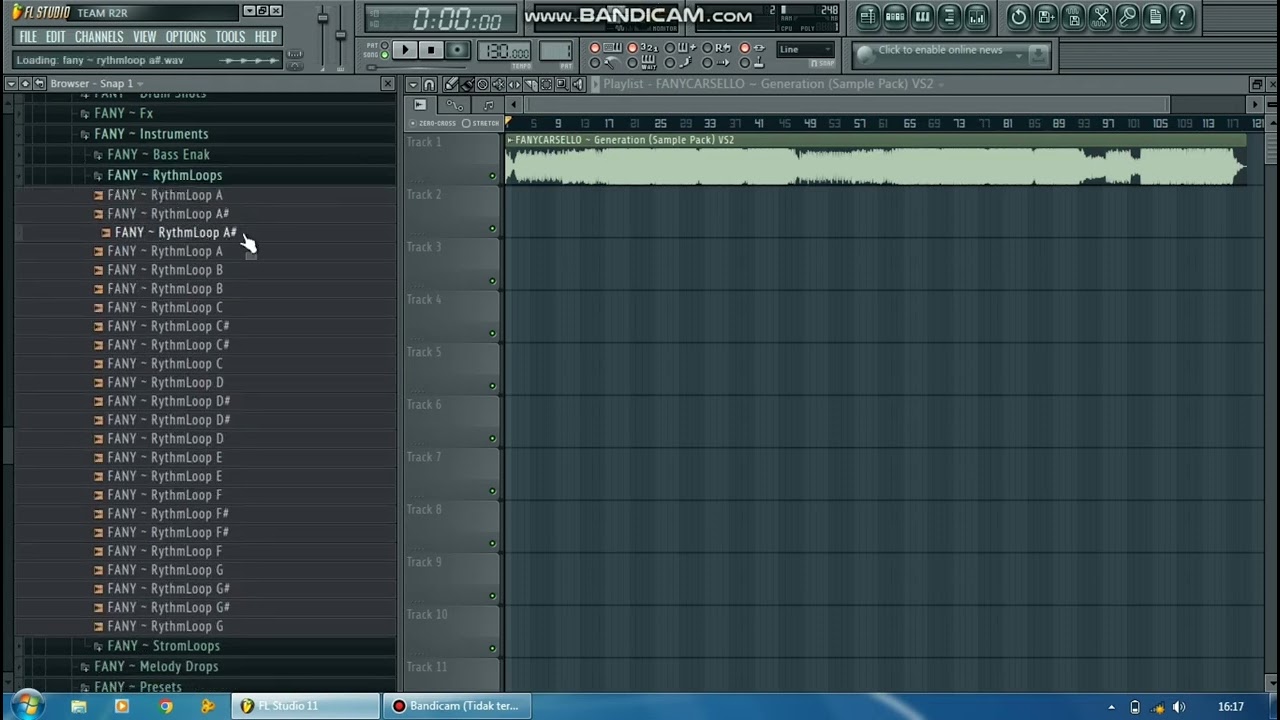Click the Record transport button
Screen dimensions: 1280x720
click(x=457, y=50)
